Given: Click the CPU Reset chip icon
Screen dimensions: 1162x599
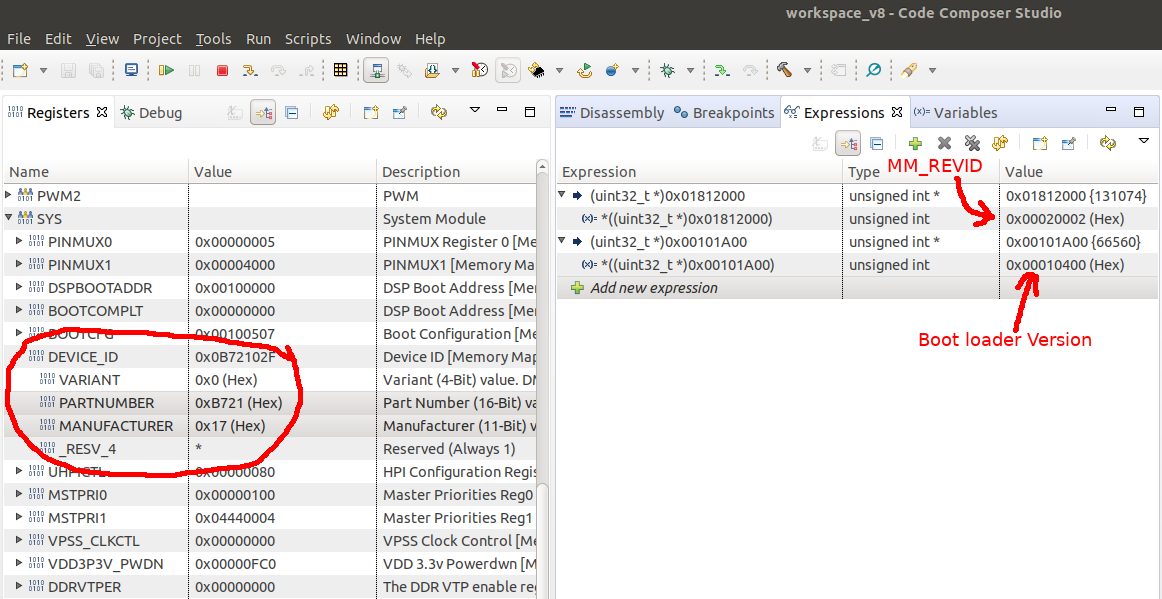Looking at the screenshot, I should tap(536, 70).
